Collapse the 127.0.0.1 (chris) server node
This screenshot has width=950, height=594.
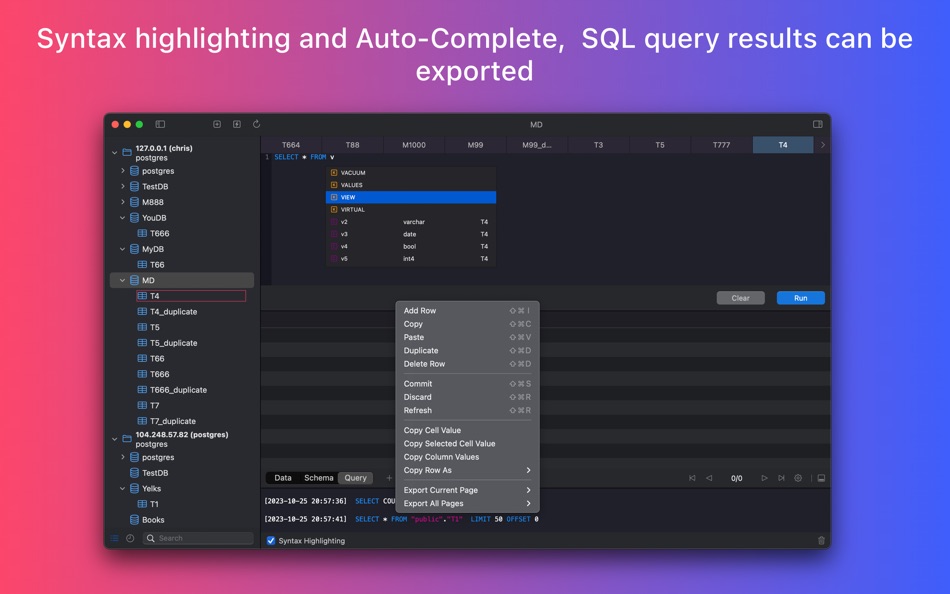pyautogui.click(x=115, y=153)
